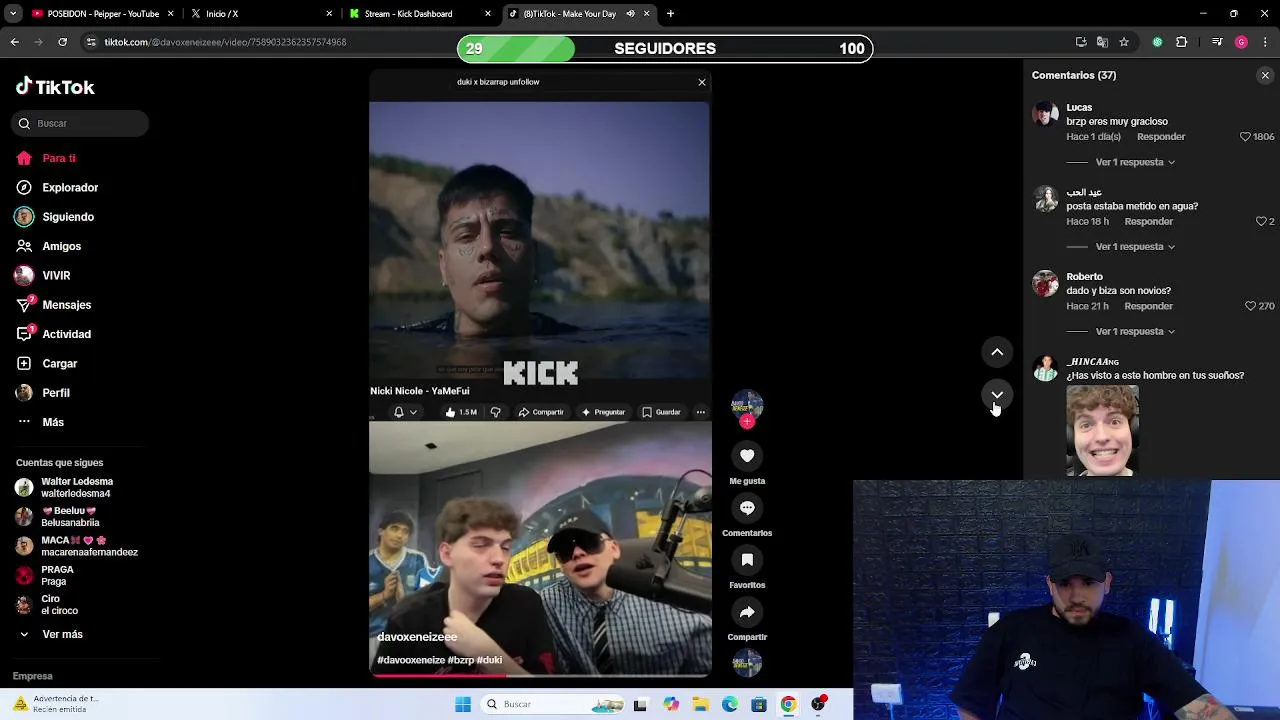Like Lucas's comment
1280x720 pixels.
[1245, 137]
